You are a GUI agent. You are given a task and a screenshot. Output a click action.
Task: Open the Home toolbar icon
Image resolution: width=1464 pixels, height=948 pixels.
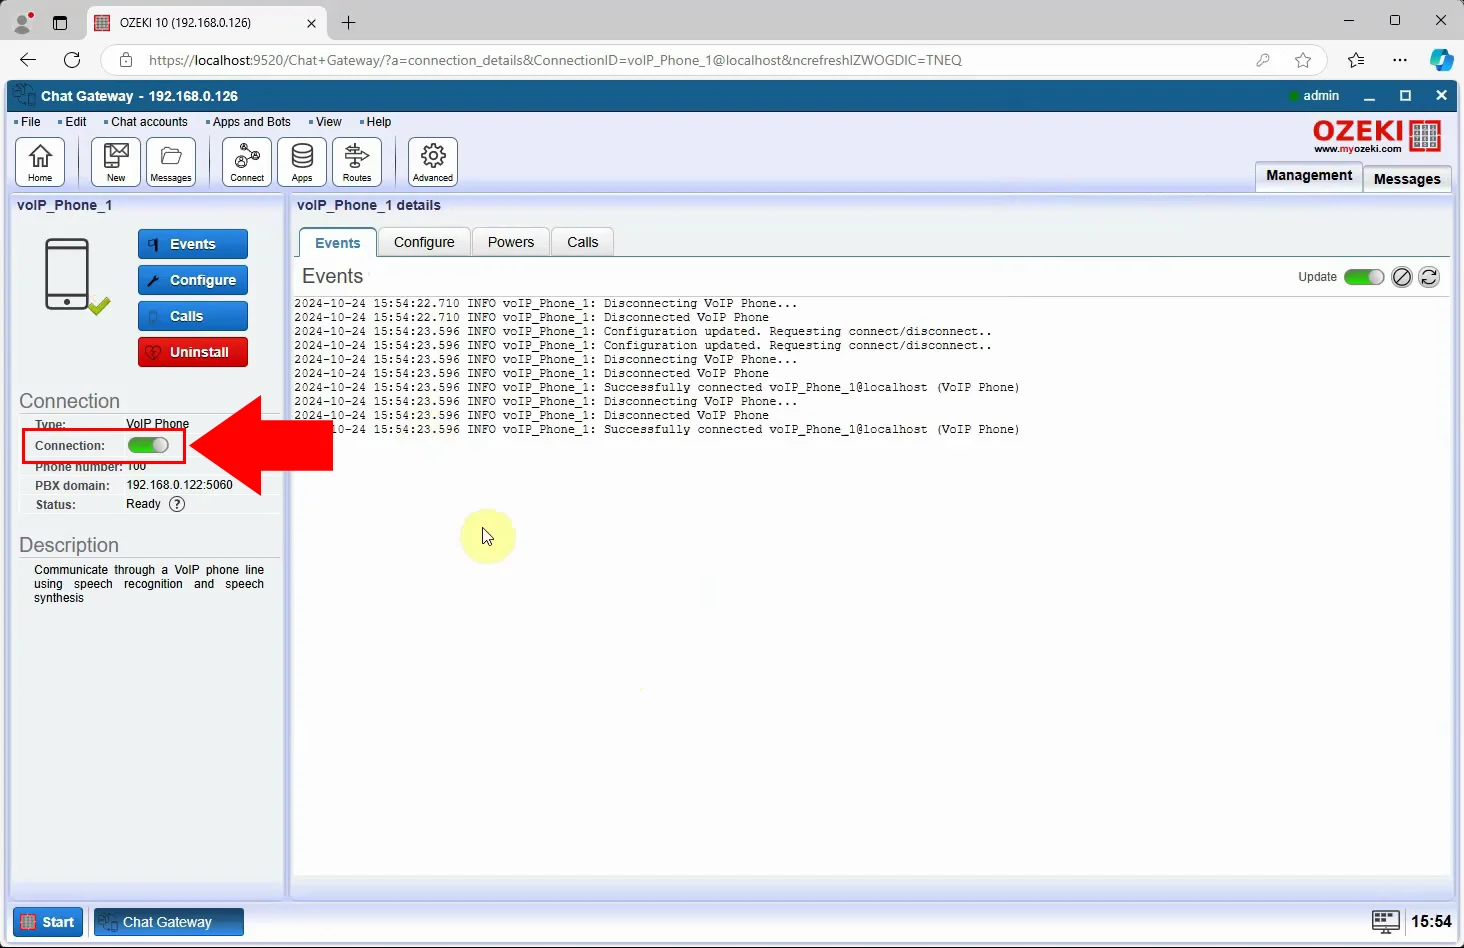coord(40,162)
